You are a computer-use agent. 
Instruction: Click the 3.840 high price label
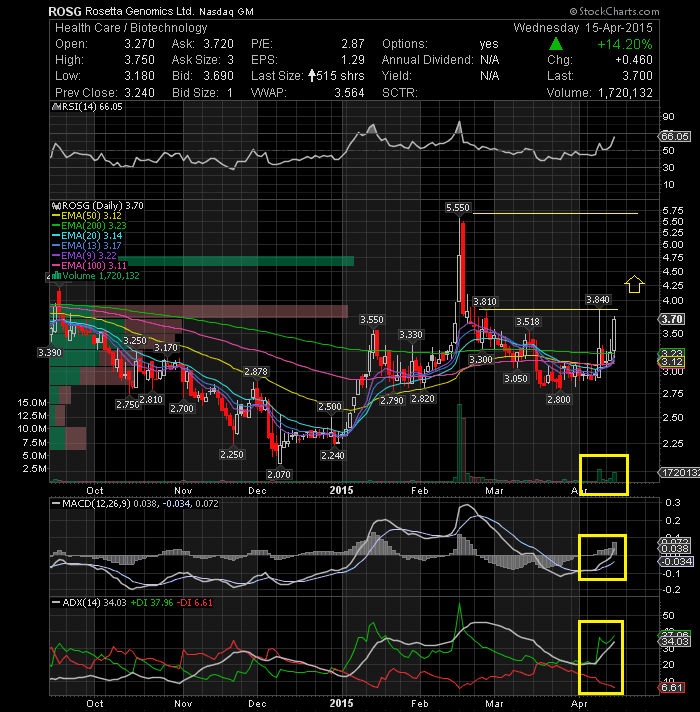click(598, 300)
